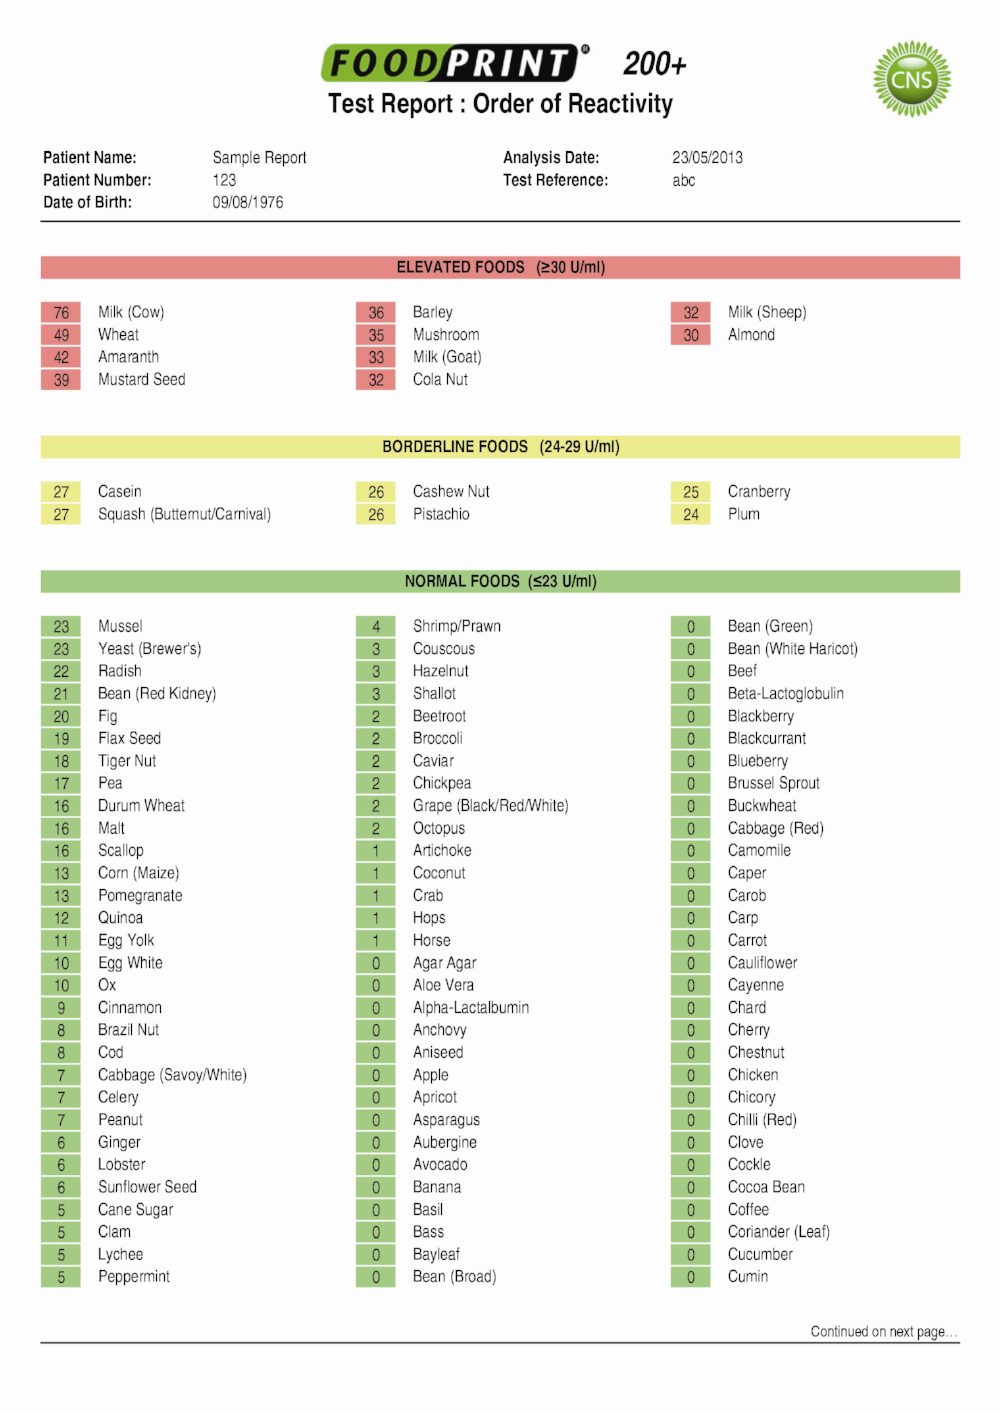The width and height of the screenshot is (1000, 1414).
Task: Click the NORMAL FOODS green header bar
Action: [x=500, y=581]
